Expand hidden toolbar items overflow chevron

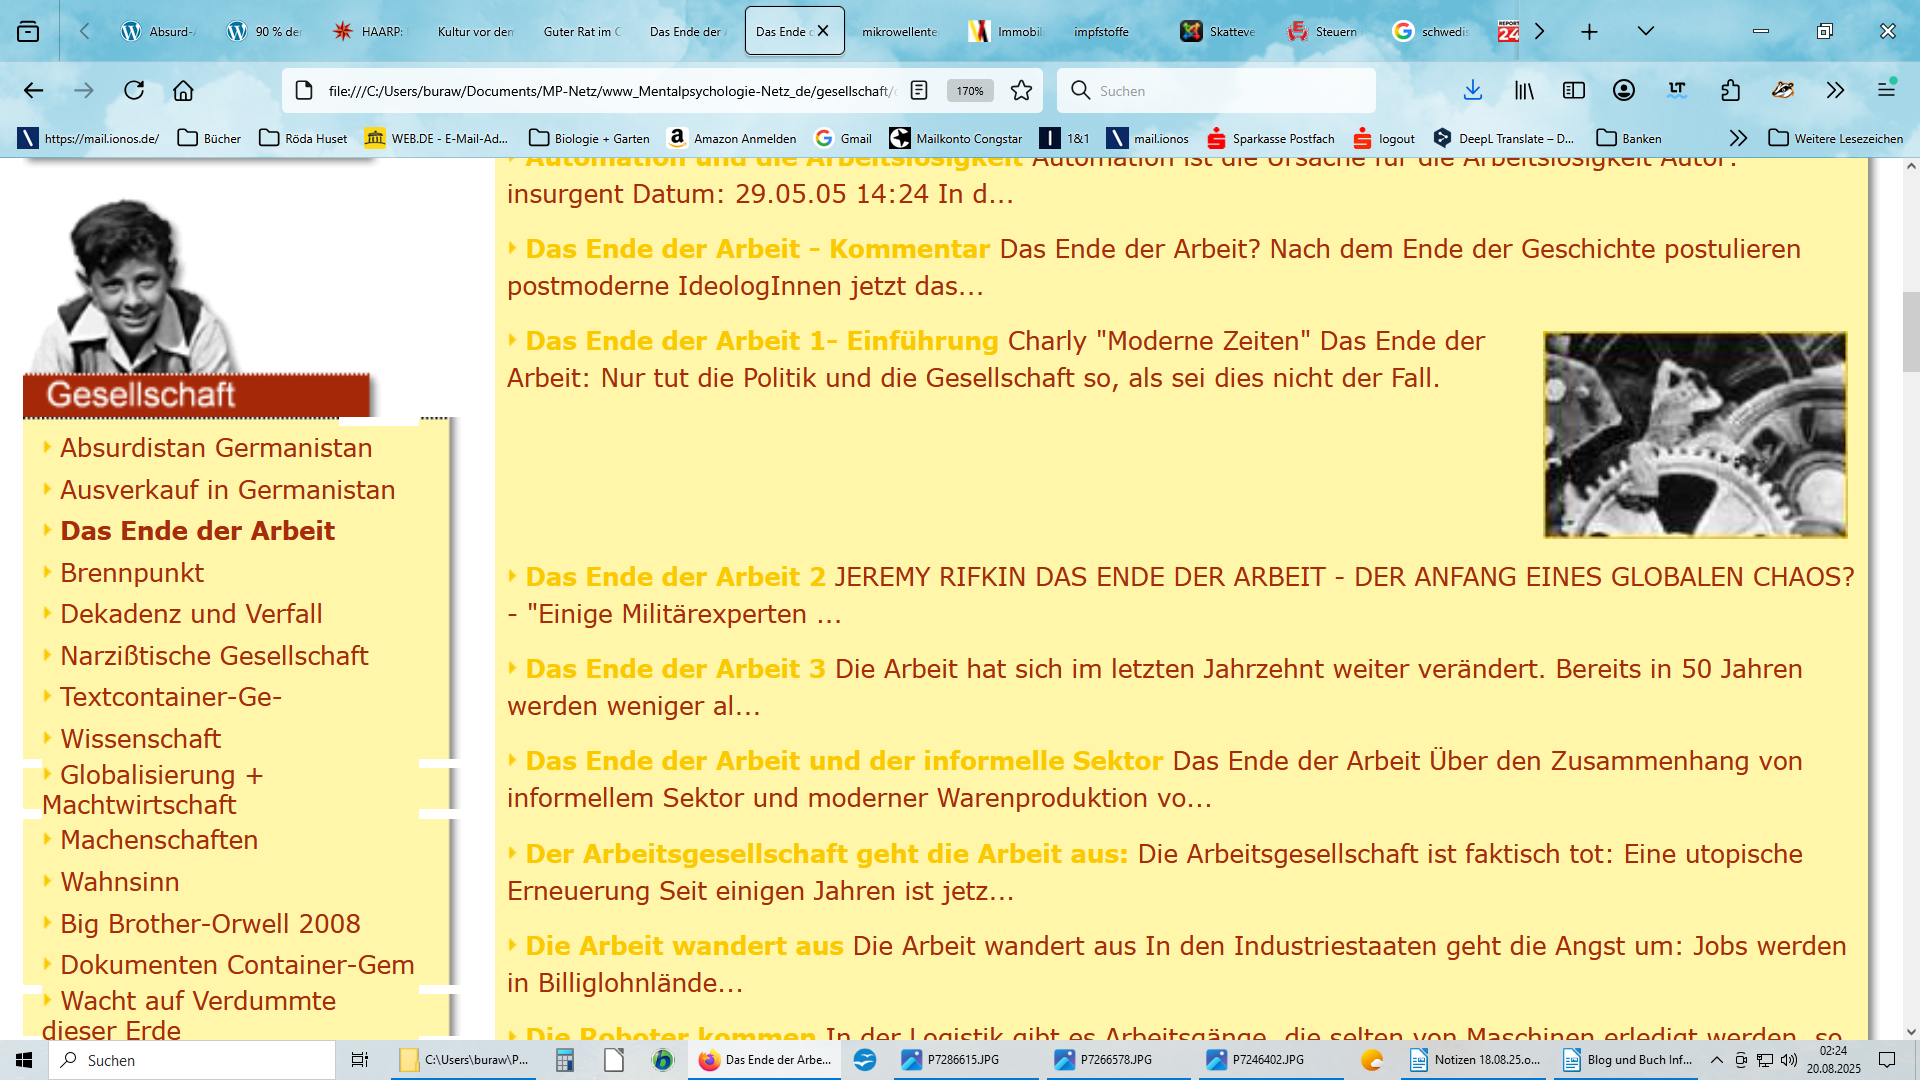coord(1835,91)
